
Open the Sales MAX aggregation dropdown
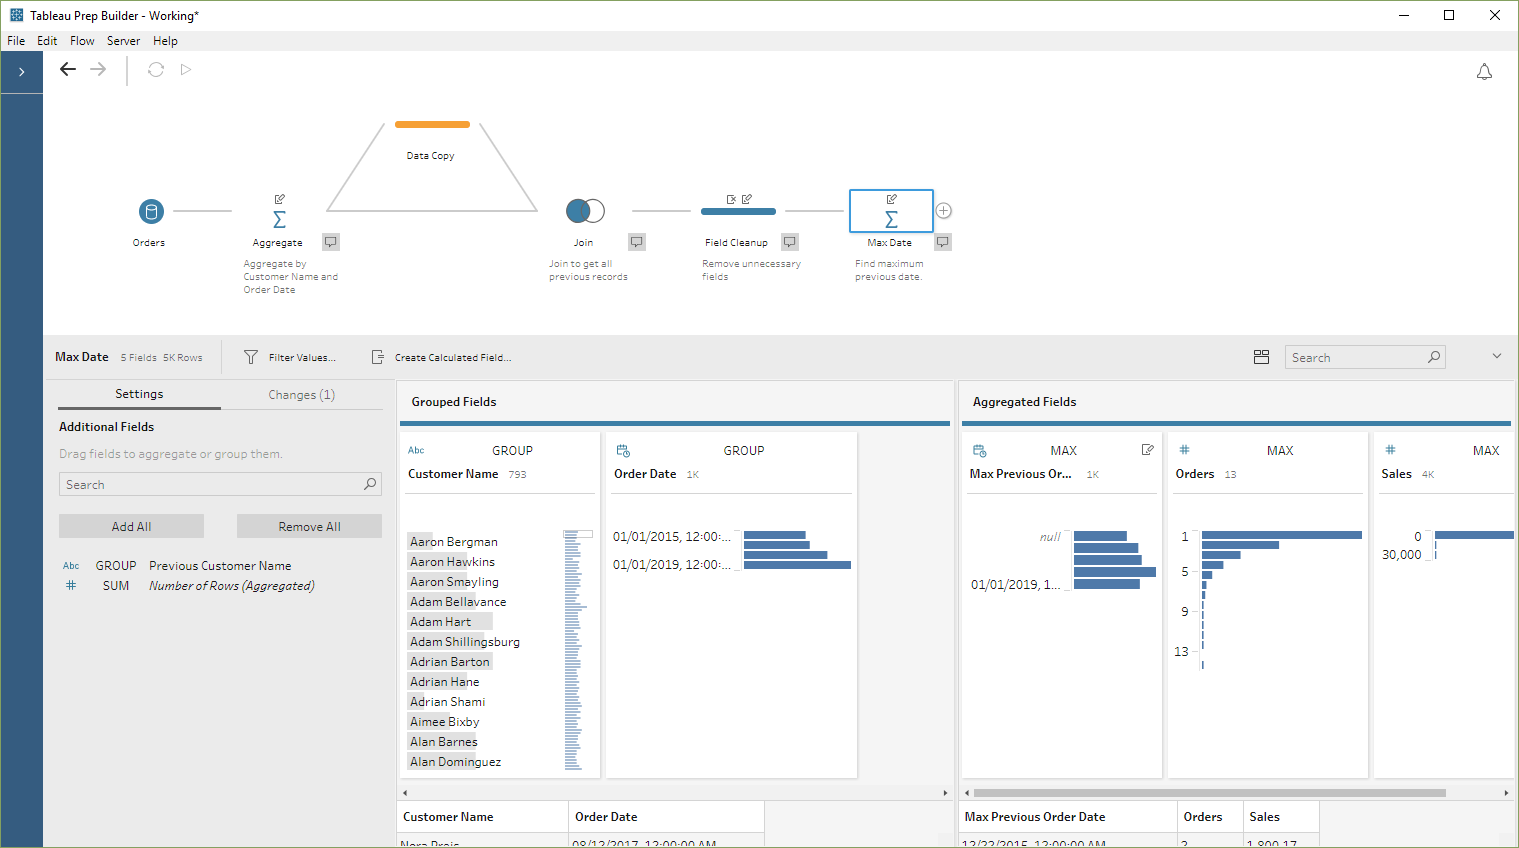tap(1486, 451)
